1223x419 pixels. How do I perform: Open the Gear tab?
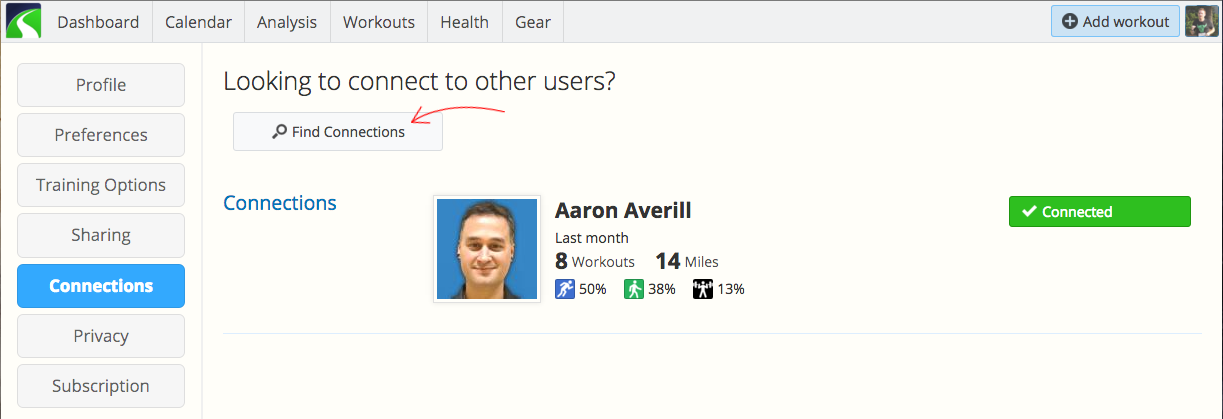coord(533,22)
